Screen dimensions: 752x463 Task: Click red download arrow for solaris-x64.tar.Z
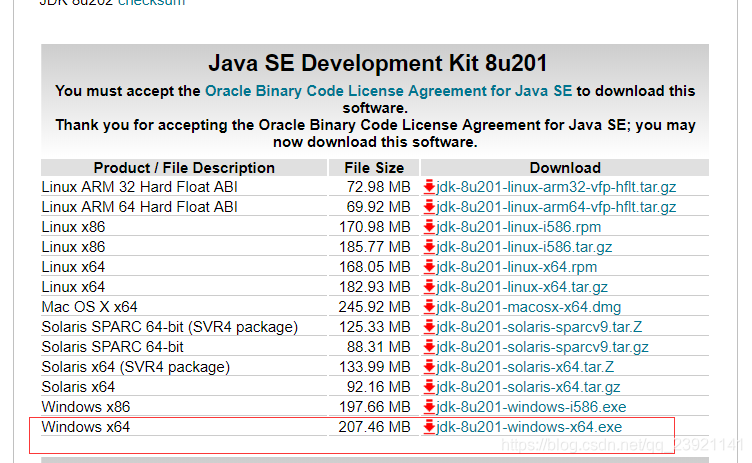[x=429, y=367]
